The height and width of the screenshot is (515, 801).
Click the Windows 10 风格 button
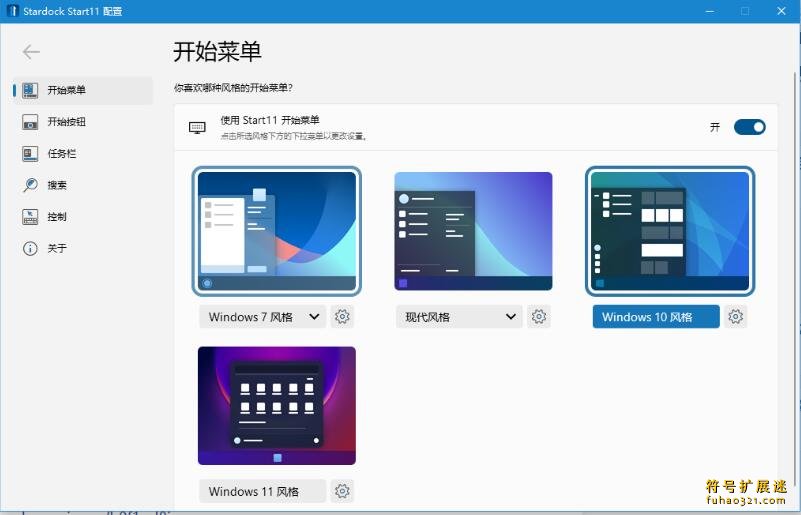coord(656,317)
